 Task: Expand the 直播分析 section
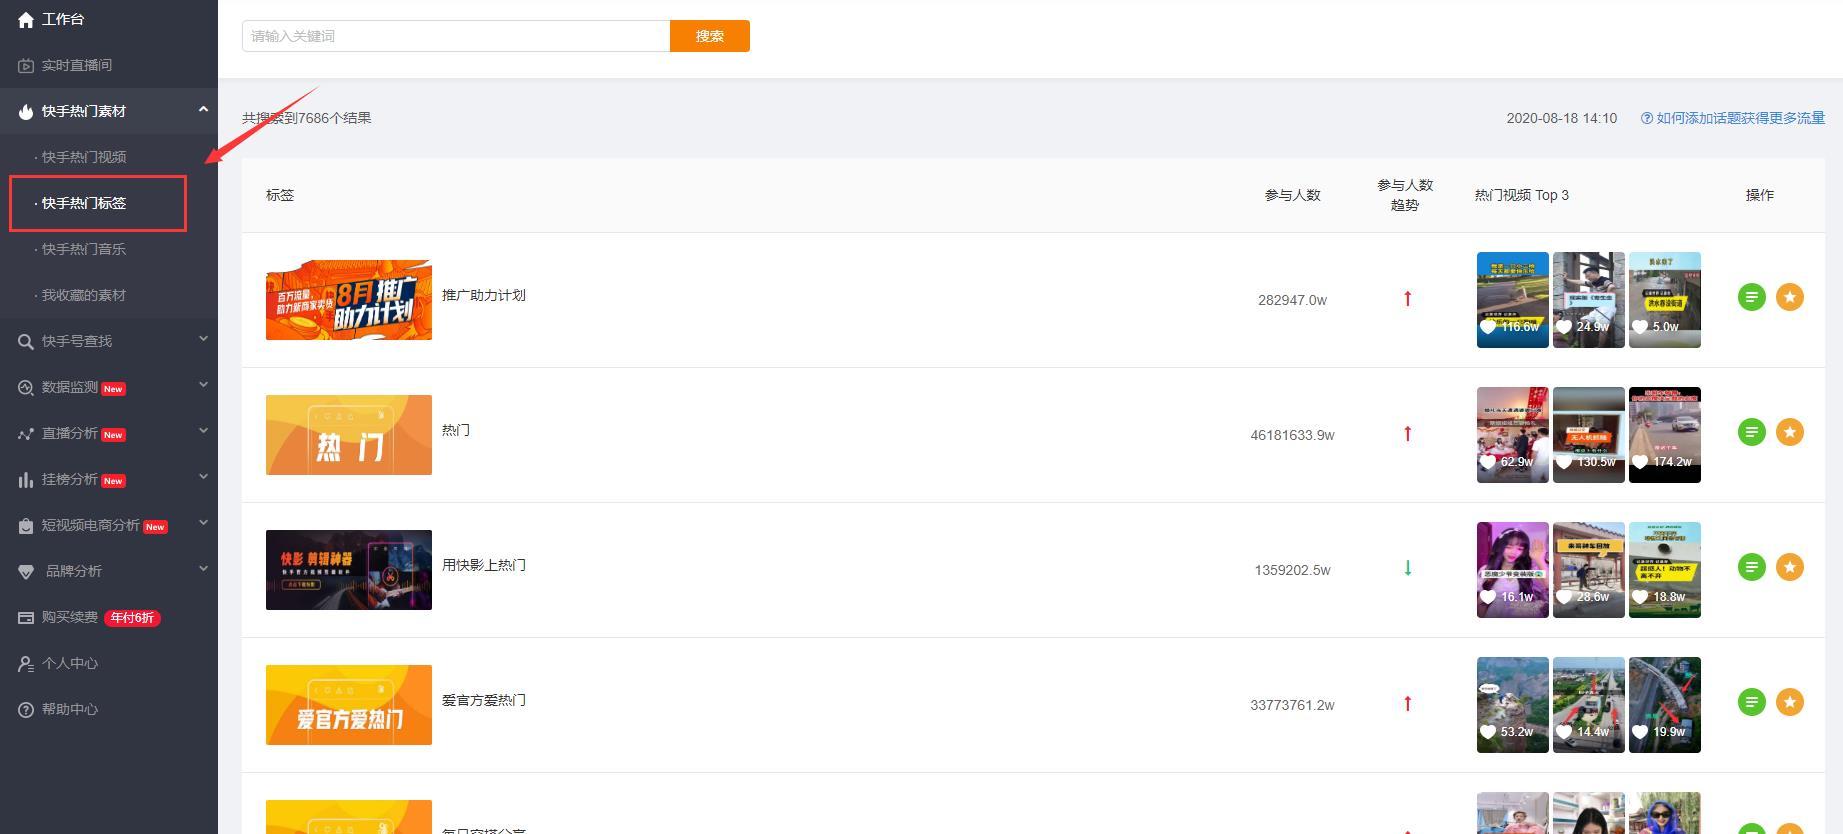(x=108, y=433)
